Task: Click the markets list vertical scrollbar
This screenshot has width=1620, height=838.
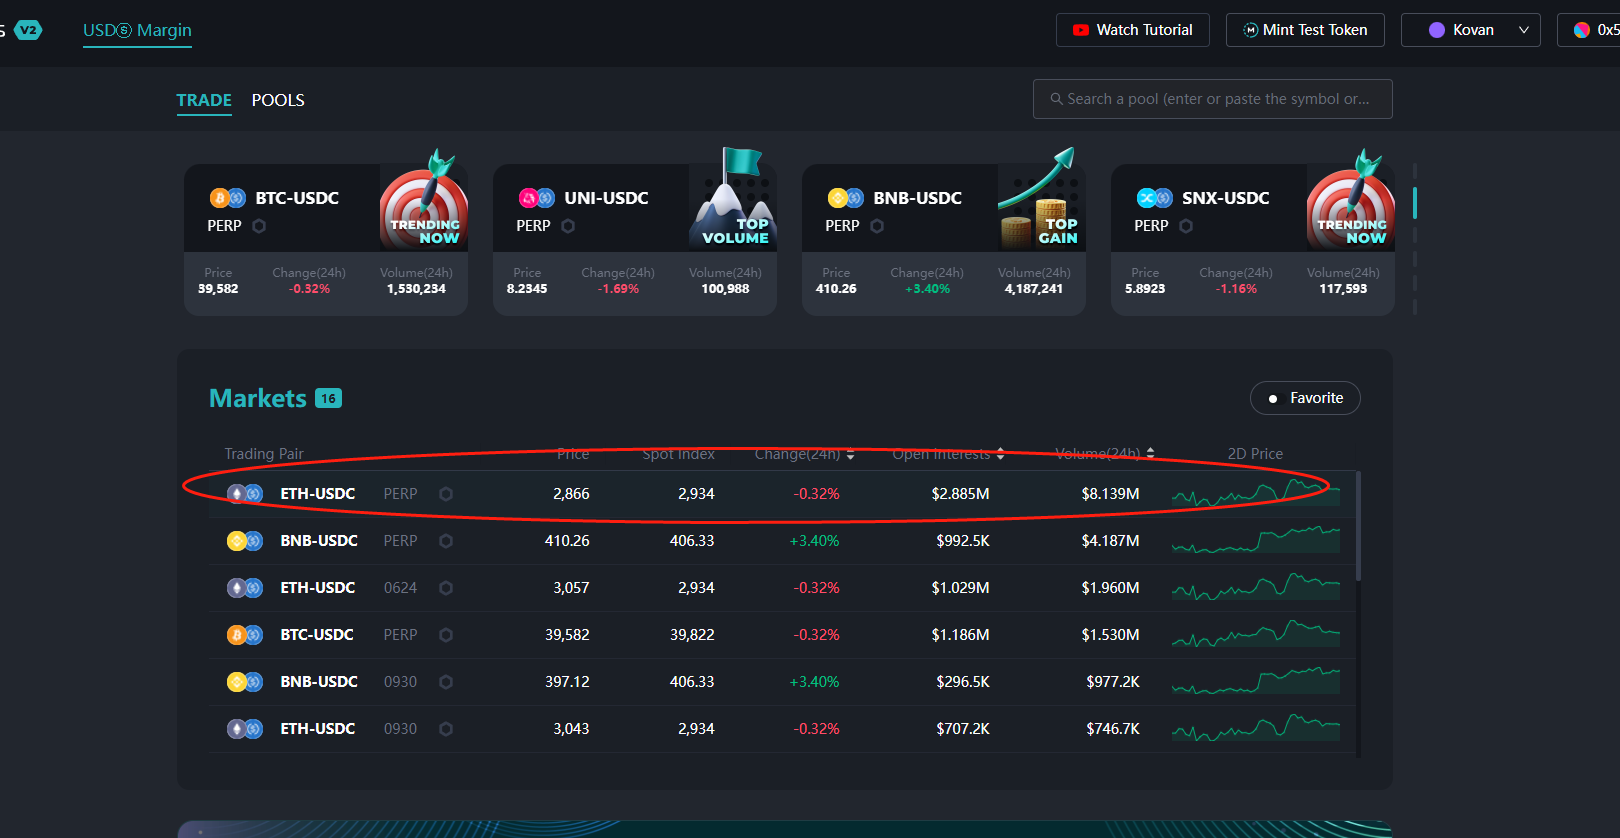Action: (x=1357, y=527)
